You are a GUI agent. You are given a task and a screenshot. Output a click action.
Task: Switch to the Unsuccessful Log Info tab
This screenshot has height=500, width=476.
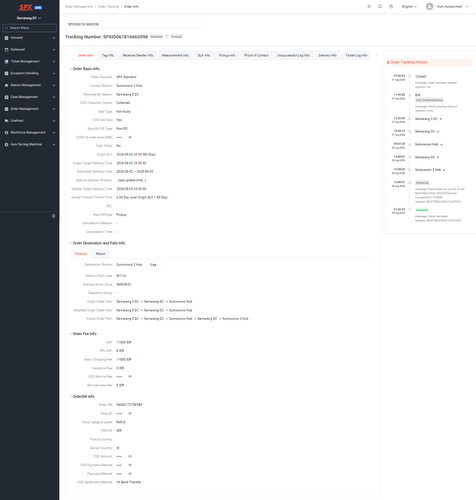[293, 55]
